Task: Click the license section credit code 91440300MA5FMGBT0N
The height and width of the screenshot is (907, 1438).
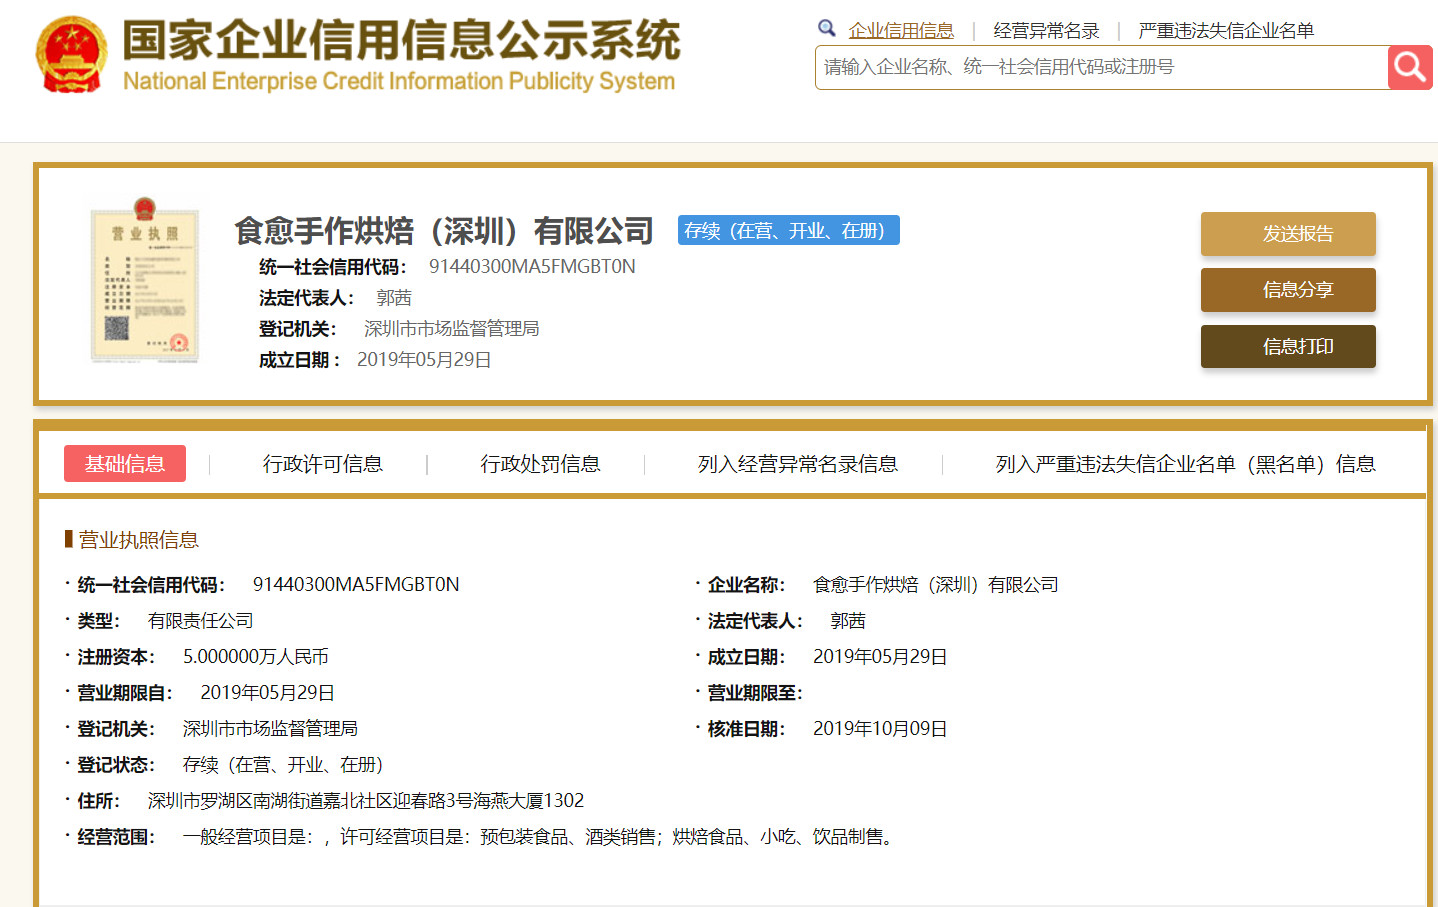Action: pos(356,585)
